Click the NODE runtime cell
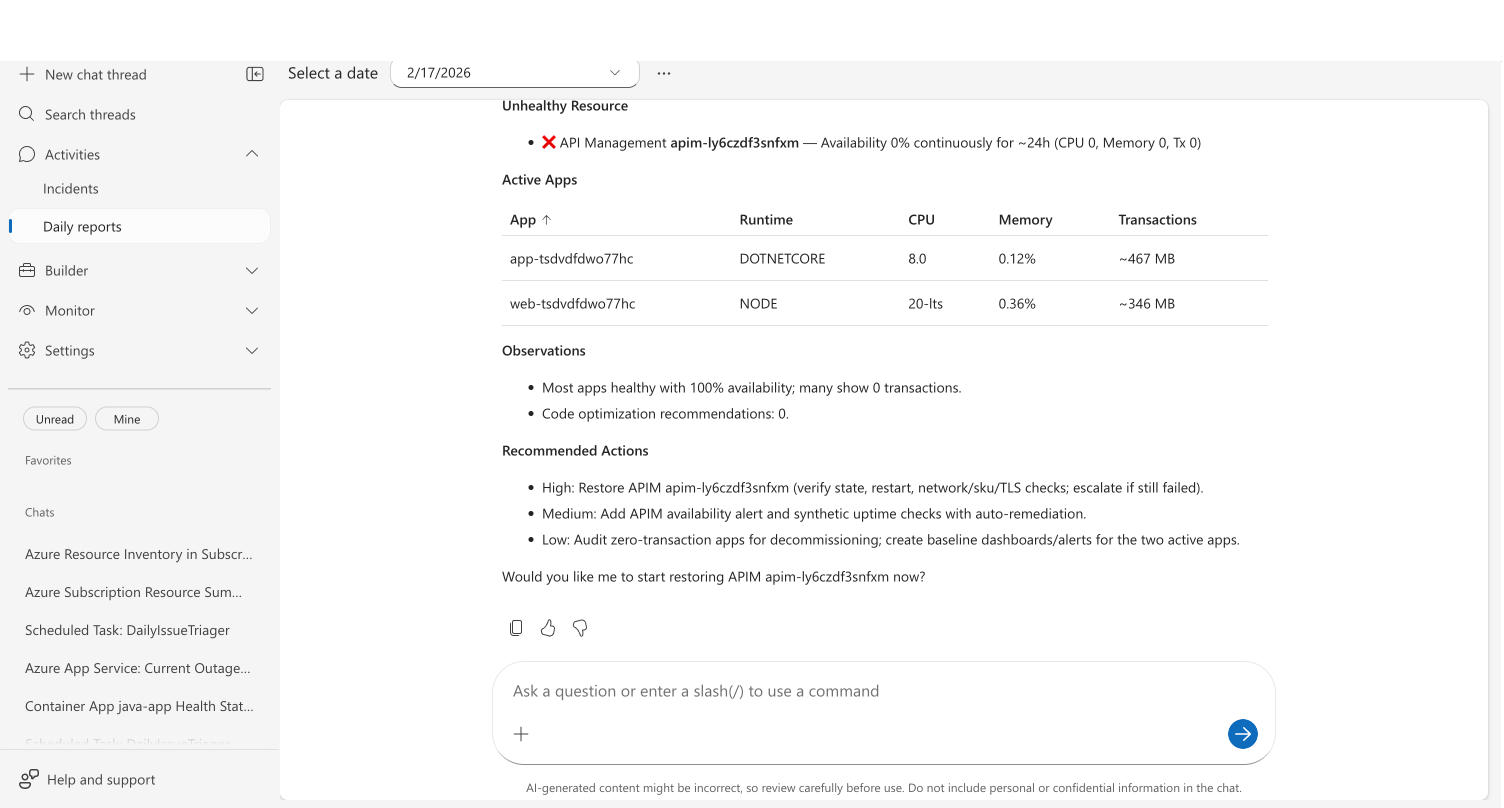1504x808 pixels. (758, 304)
